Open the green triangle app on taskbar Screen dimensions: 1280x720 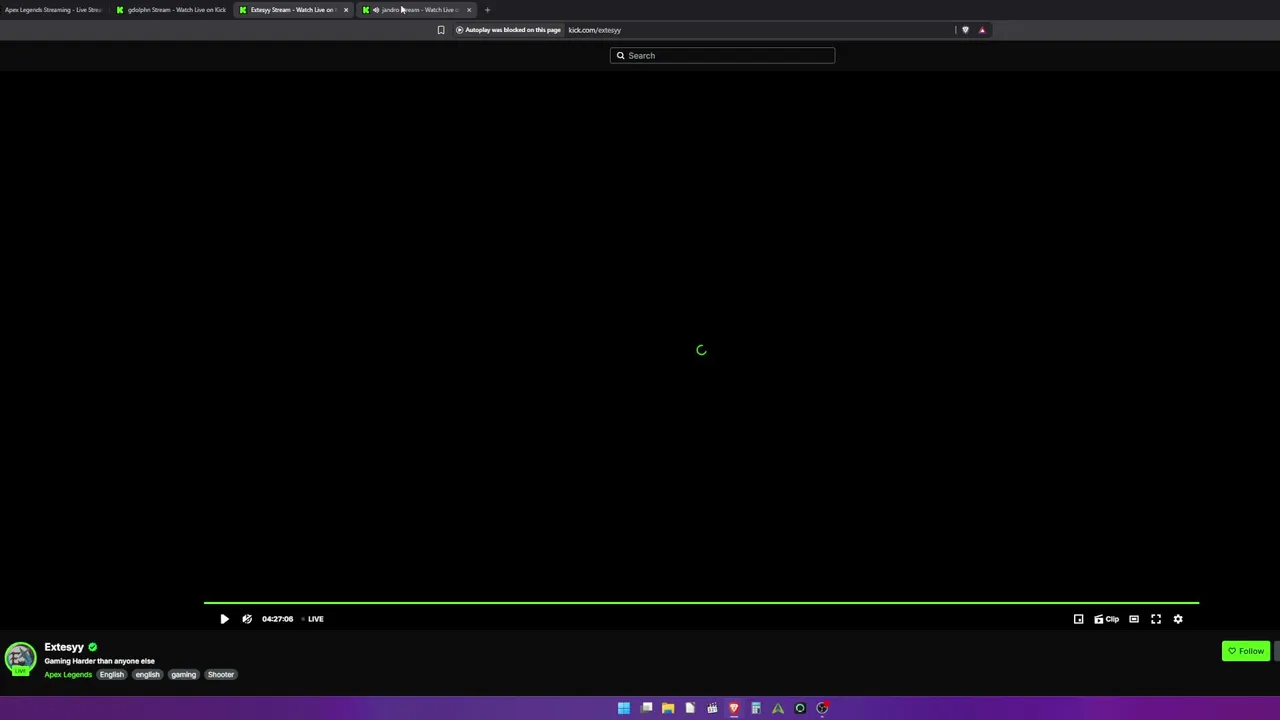778,708
